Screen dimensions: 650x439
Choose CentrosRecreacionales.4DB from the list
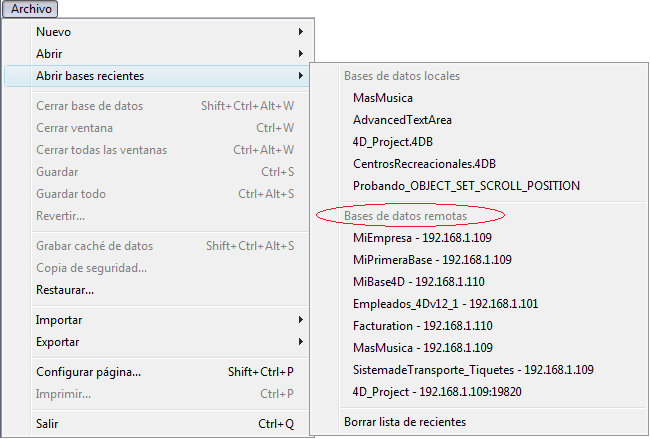[x=423, y=164]
